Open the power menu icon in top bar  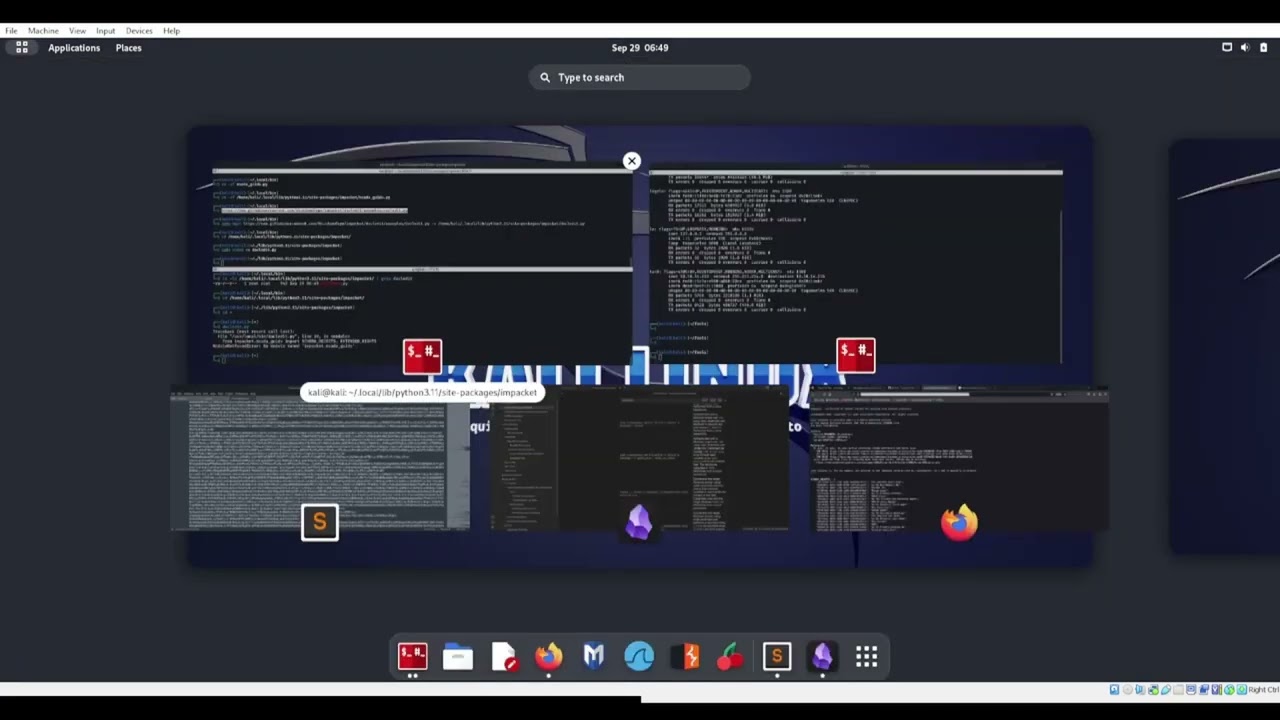click(1263, 47)
